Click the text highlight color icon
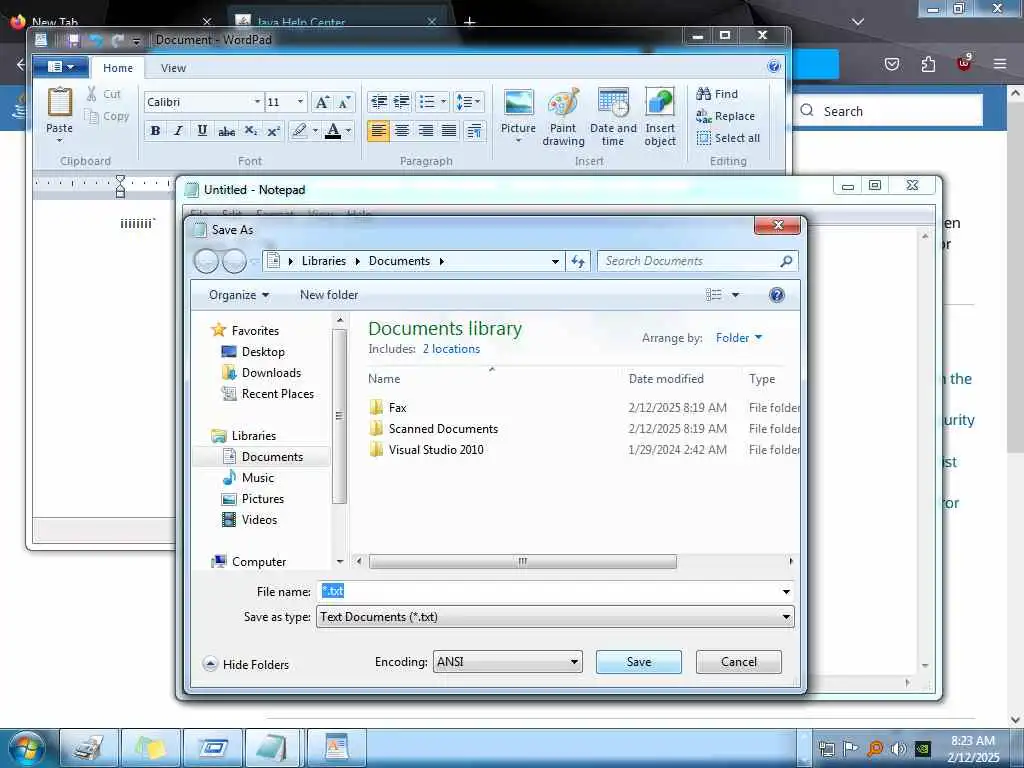 click(299, 131)
